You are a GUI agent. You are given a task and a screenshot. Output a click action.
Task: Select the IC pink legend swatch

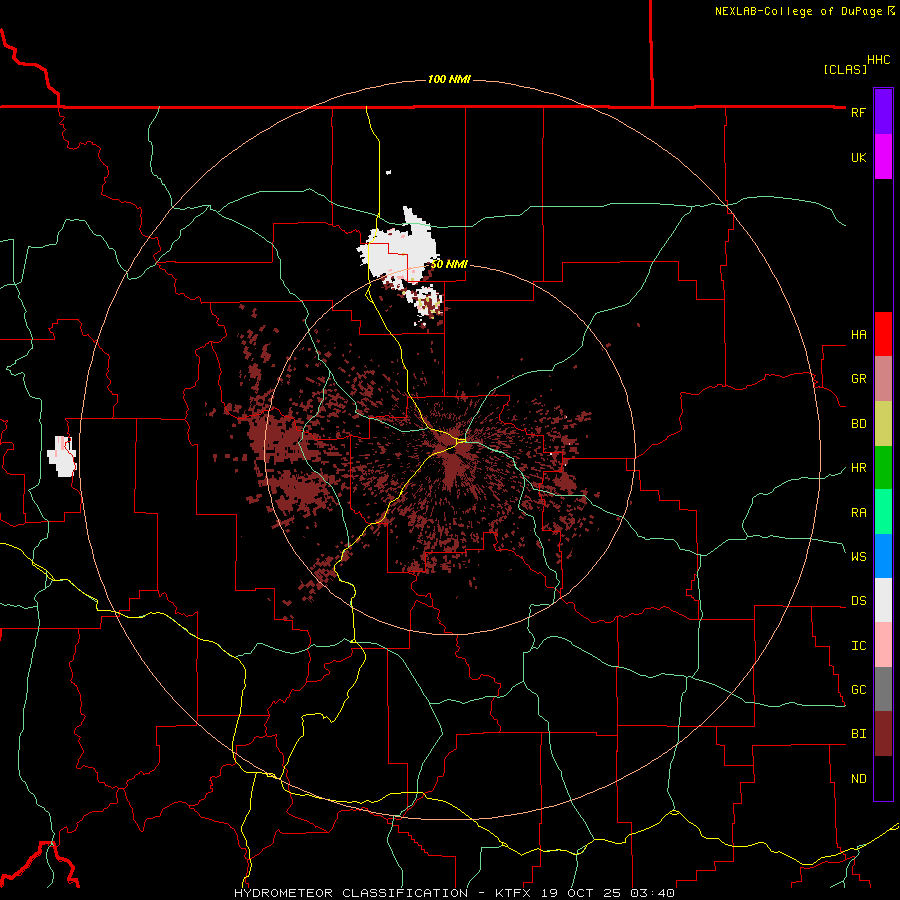click(883, 645)
